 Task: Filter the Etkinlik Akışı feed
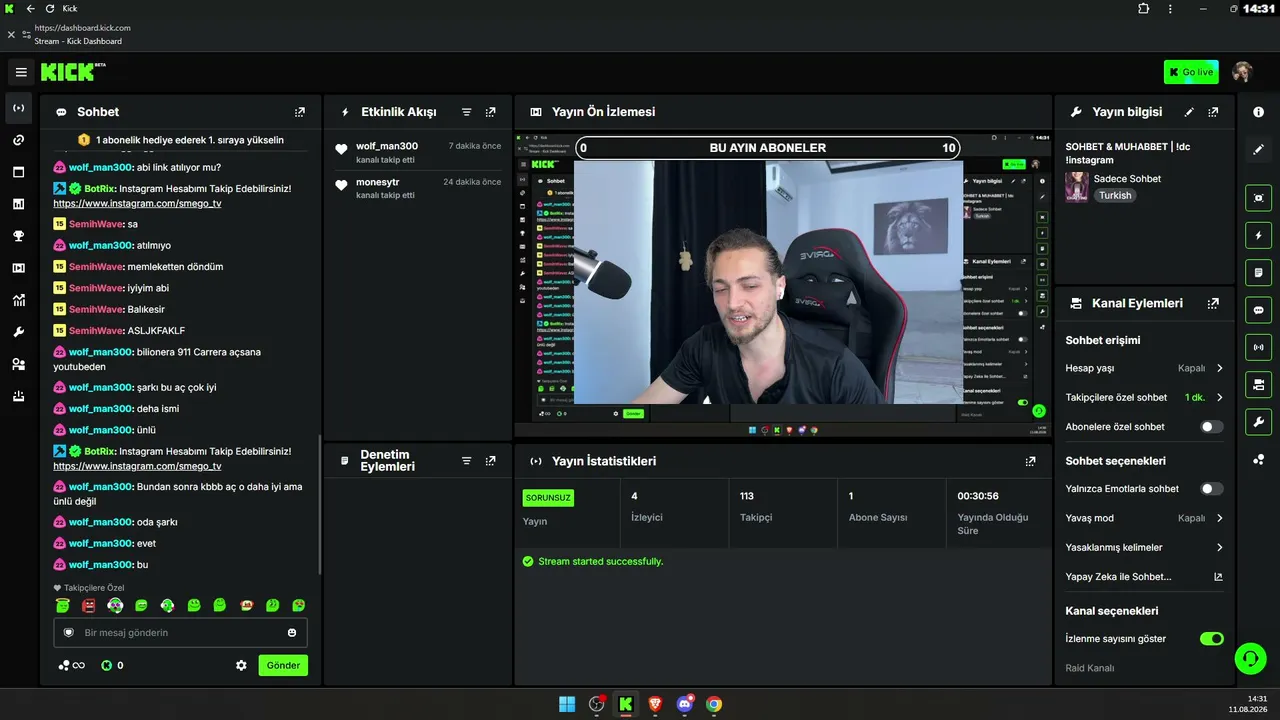coord(466,112)
